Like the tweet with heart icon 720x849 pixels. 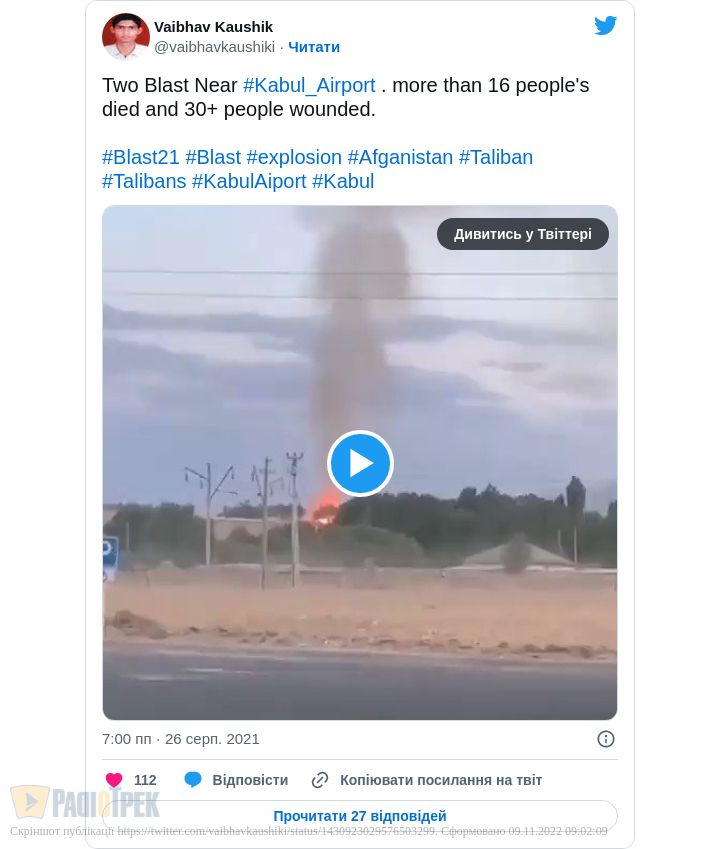tap(114, 780)
